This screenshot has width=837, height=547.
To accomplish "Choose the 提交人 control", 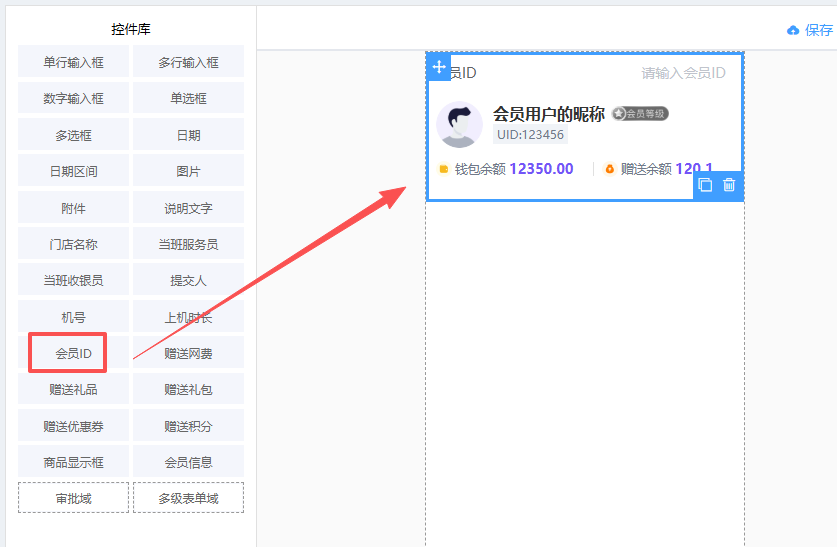I will coord(188,280).
